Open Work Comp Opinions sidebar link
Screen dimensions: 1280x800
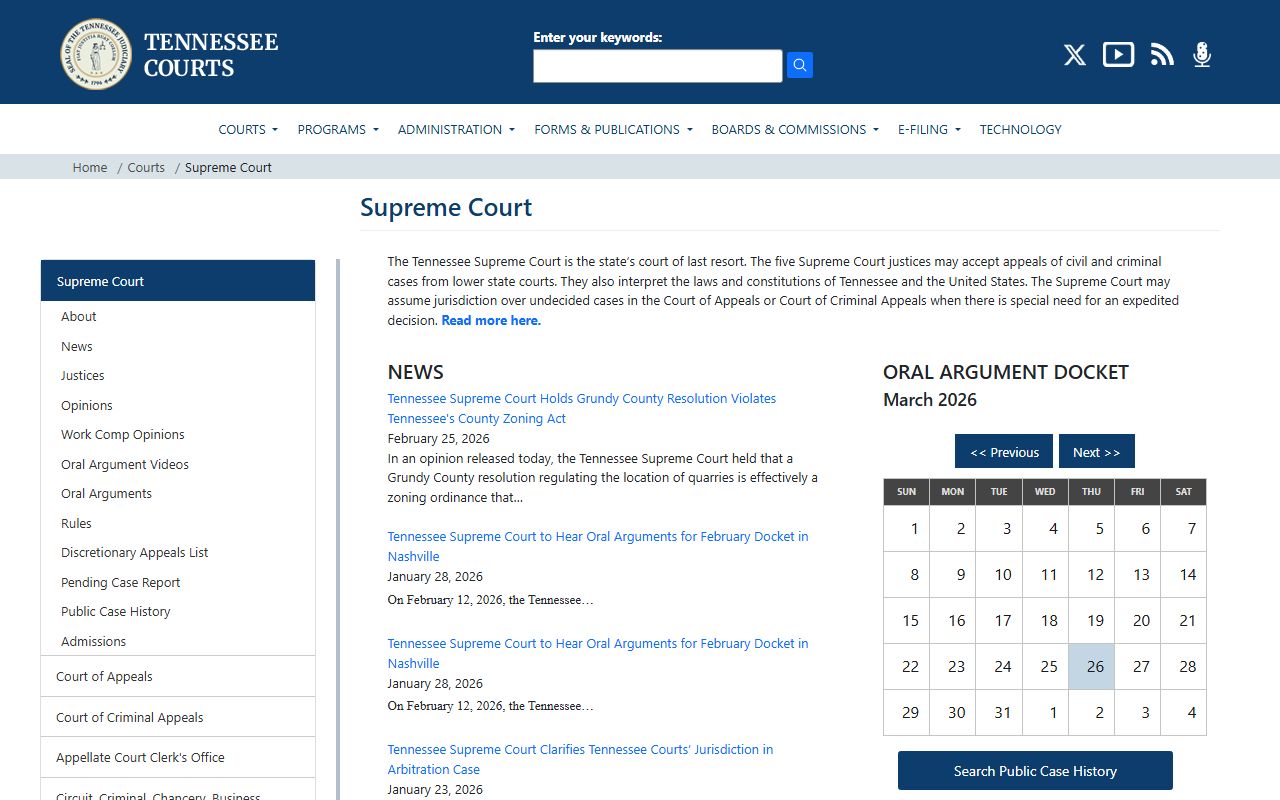pos(123,434)
